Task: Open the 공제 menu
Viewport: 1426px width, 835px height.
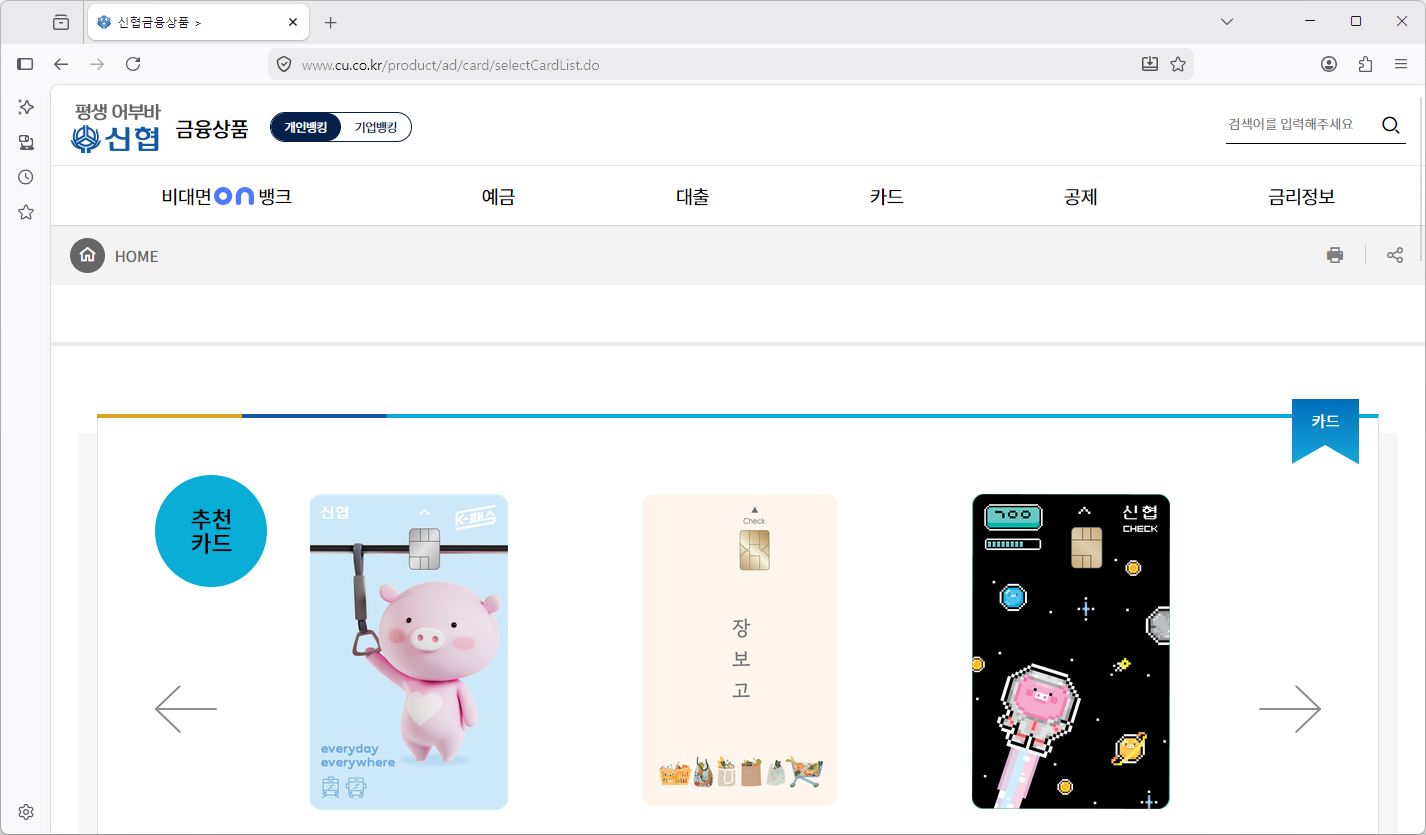Action: coord(1081,197)
